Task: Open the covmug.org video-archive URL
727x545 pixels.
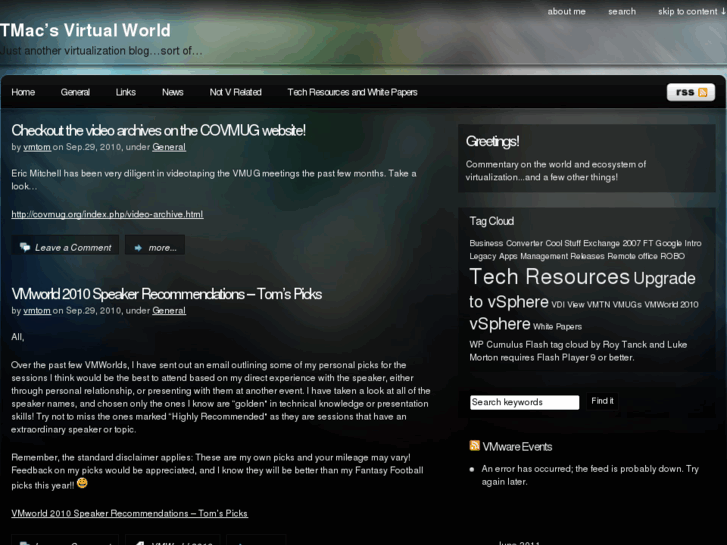Action: (x=107, y=214)
